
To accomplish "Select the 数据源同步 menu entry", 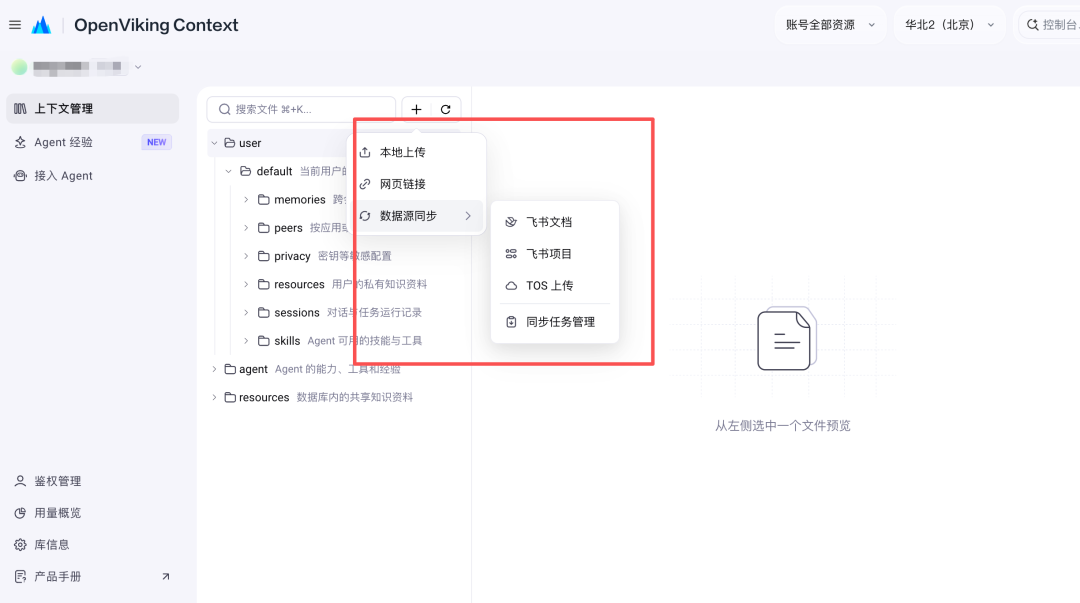I will [x=418, y=216].
